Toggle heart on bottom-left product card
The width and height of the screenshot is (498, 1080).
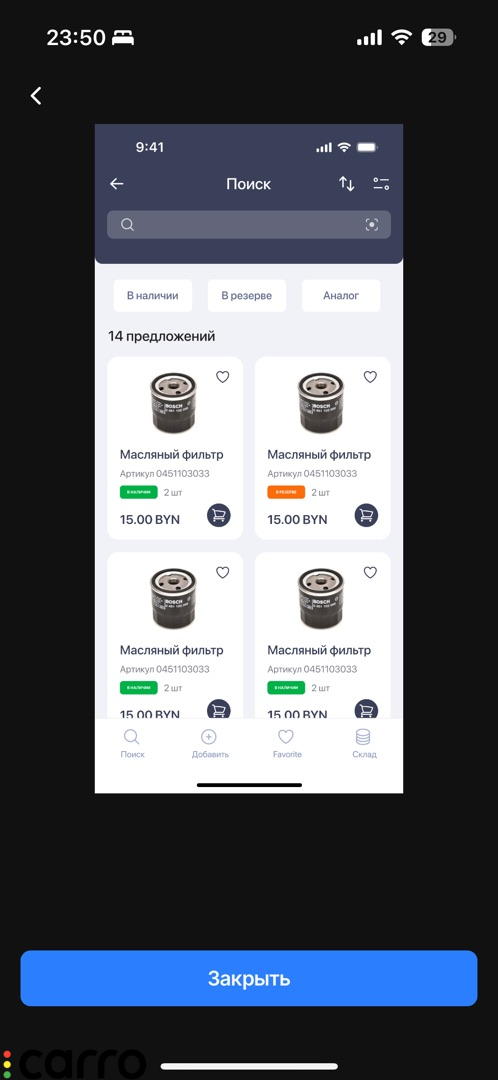pyautogui.click(x=222, y=572)
